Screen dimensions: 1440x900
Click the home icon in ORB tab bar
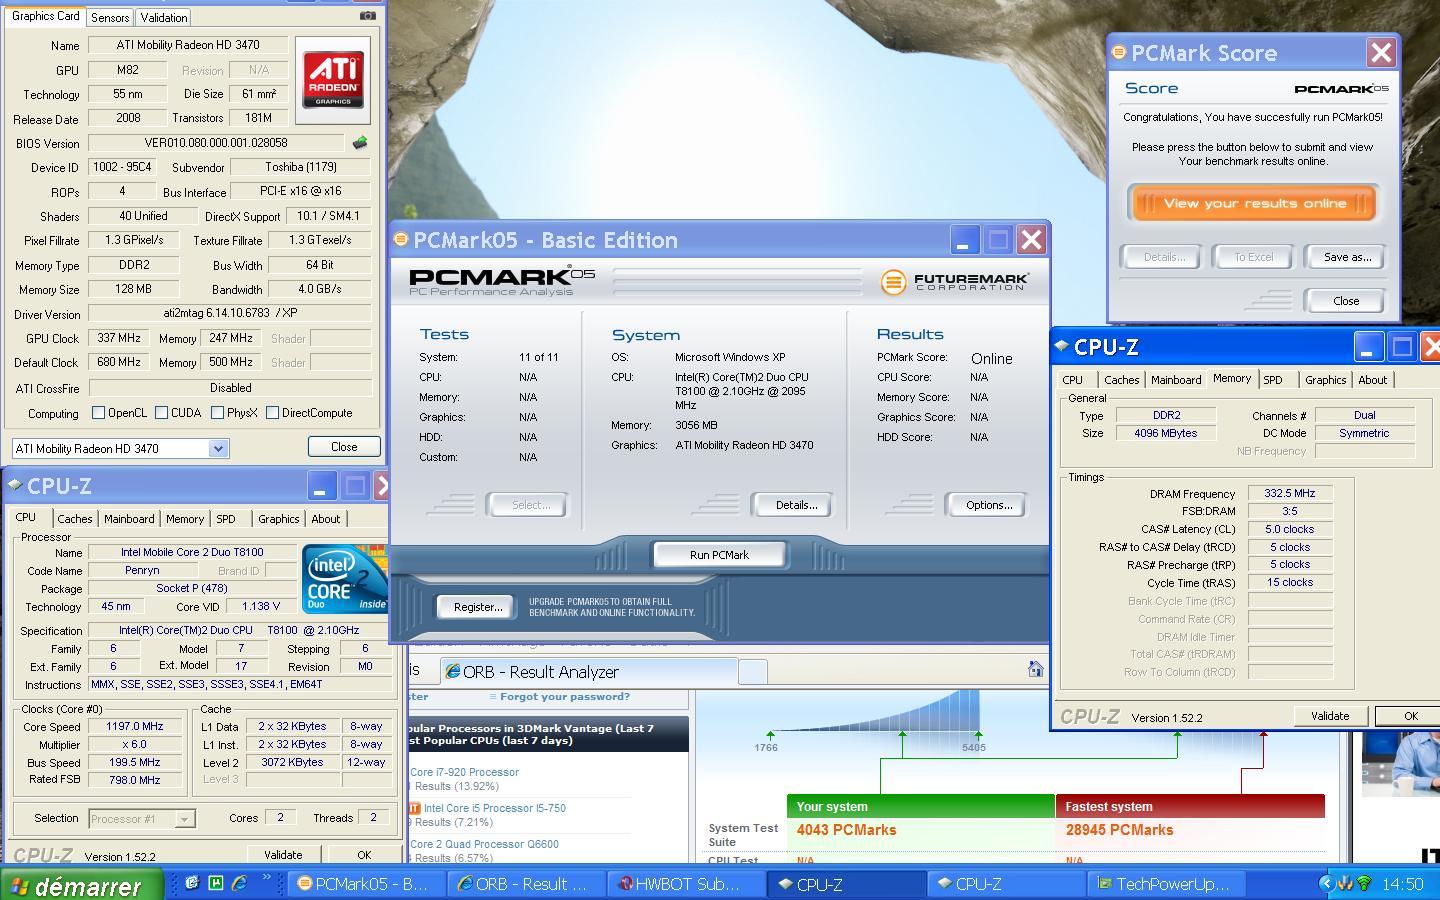(x=1035, y=670)
